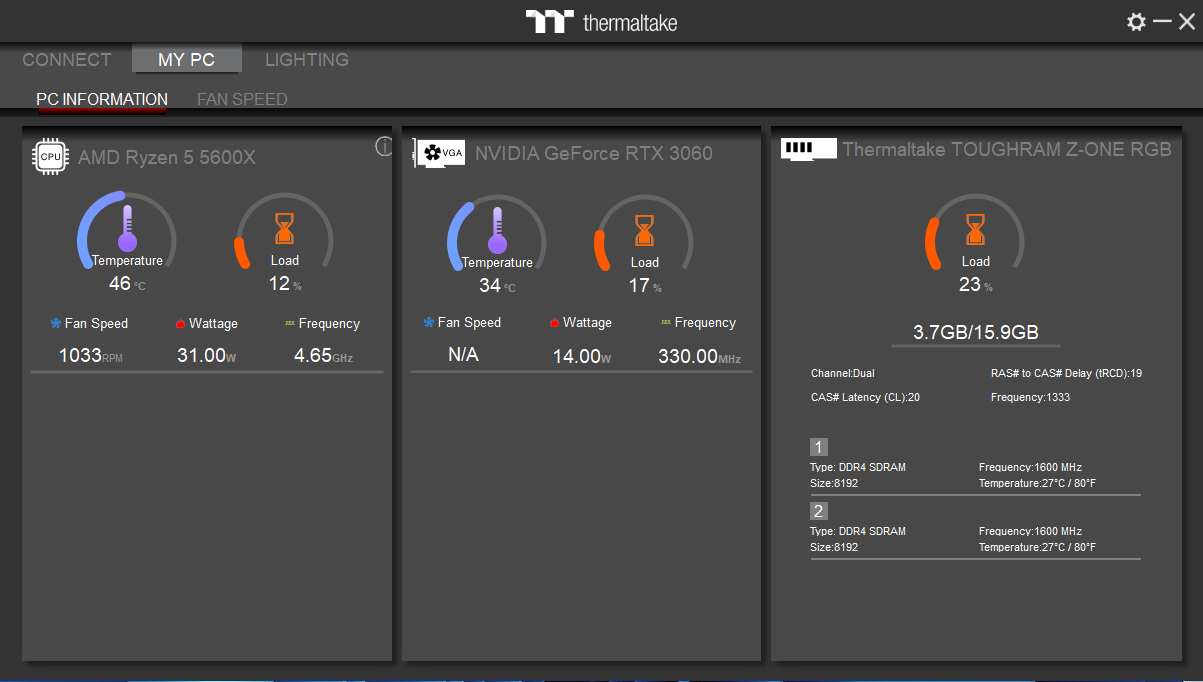Switch to the CONNECT tab

[67, 60]
